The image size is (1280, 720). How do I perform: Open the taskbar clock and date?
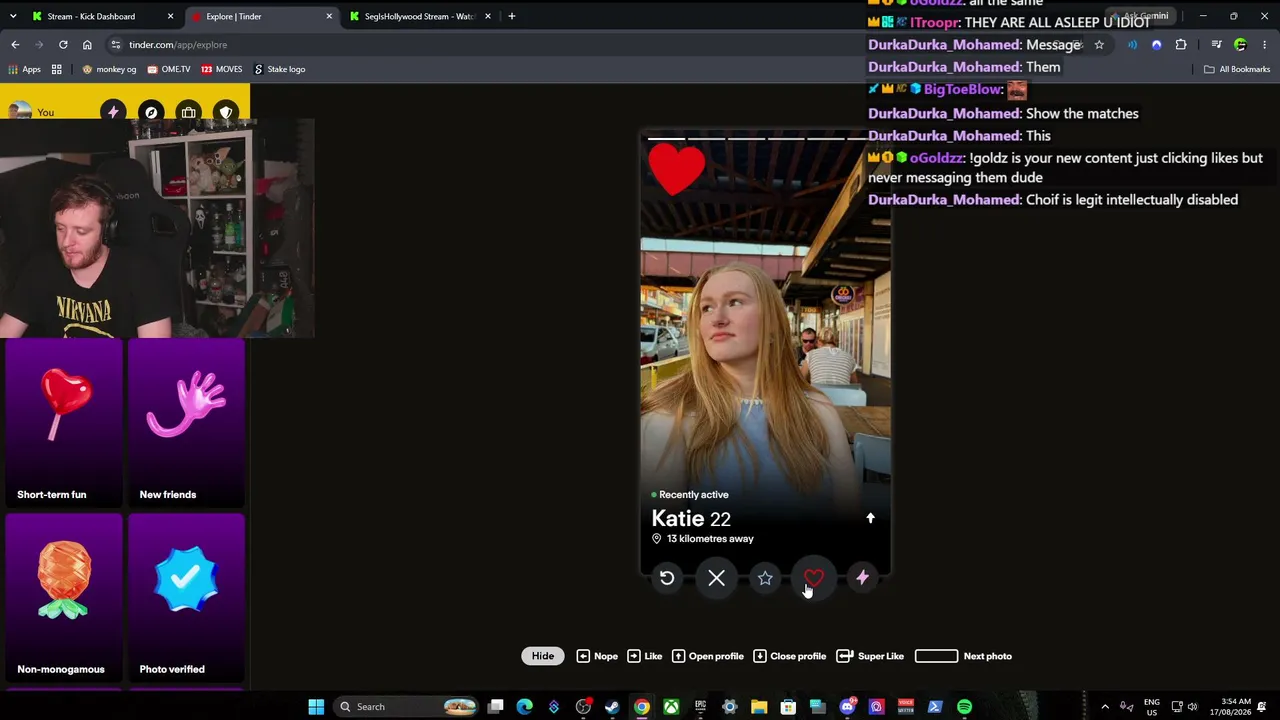1230,707
